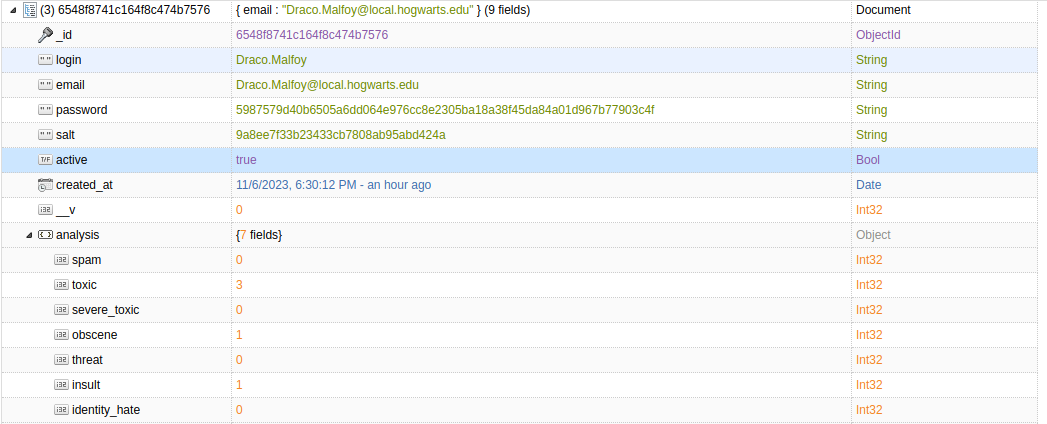Click the Date type cell
The image size is (1047, 424).
[x=868, y=185]
